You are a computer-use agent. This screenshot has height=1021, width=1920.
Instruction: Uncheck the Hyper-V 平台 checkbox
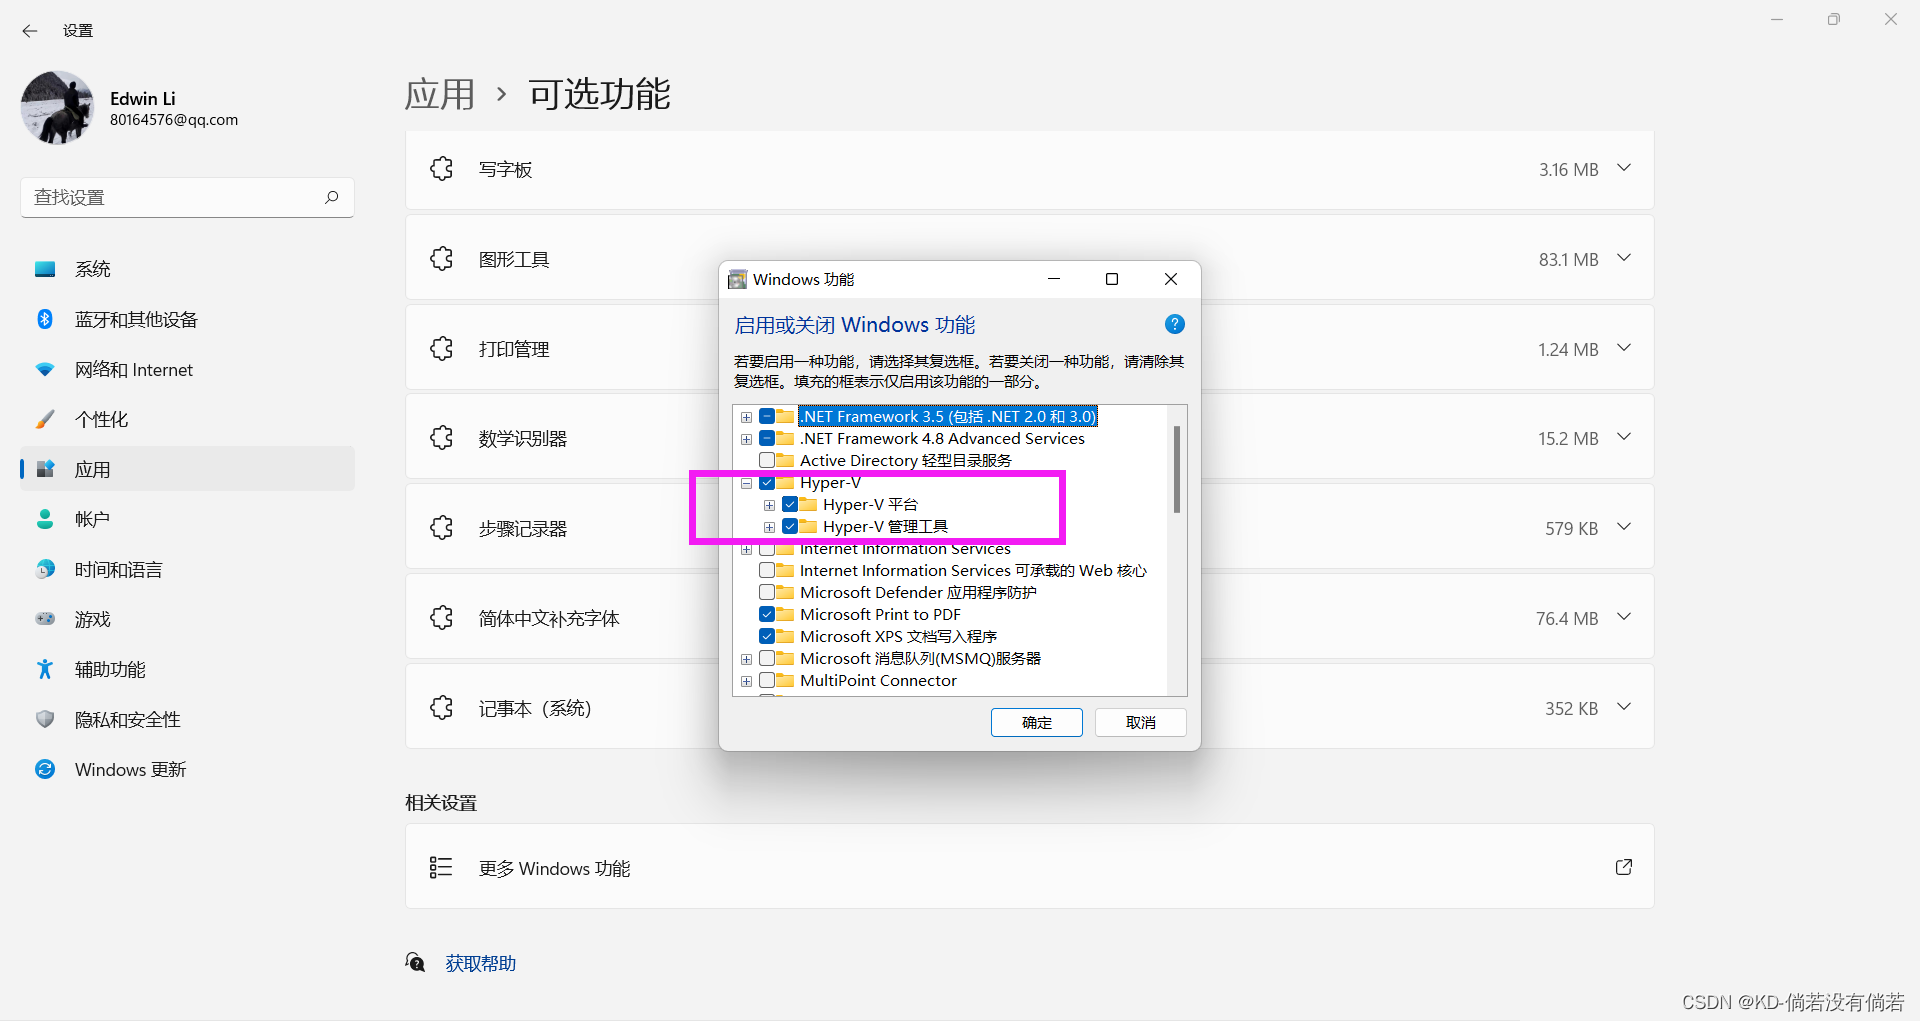(x=790, y=504)
